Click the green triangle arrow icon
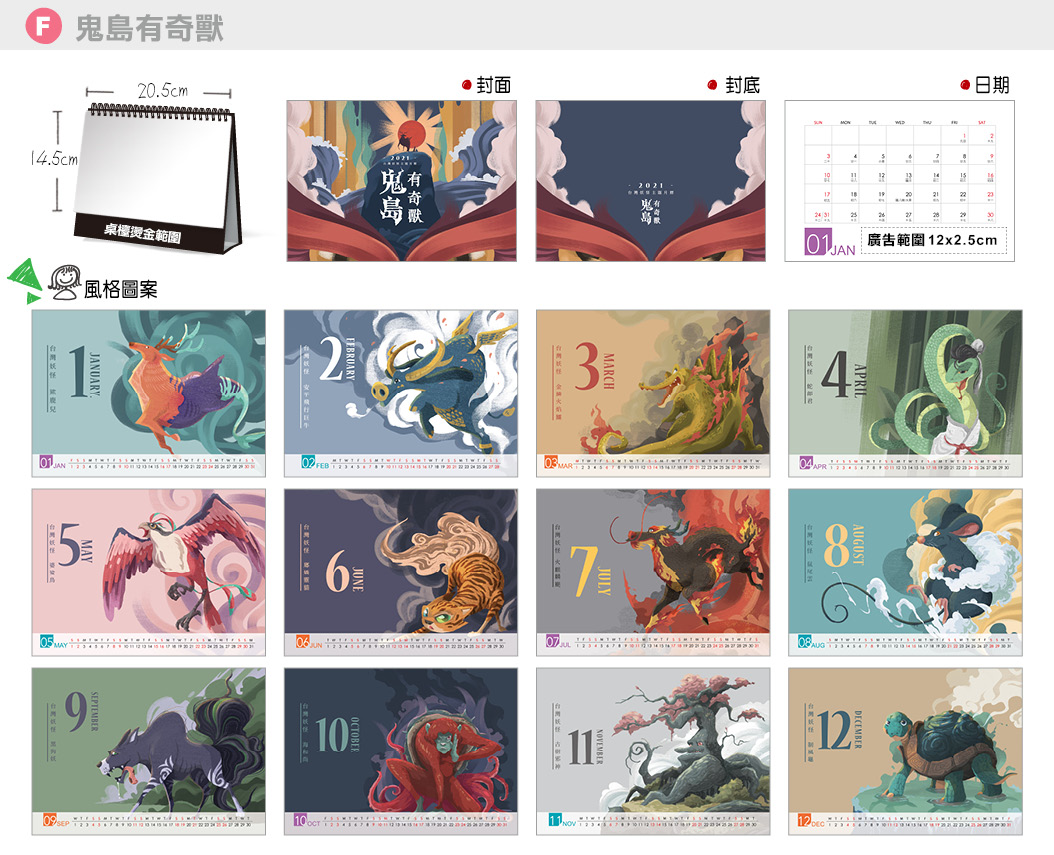Image resolution: width=1054 pixels, height=855 pixels. (25, 280)
